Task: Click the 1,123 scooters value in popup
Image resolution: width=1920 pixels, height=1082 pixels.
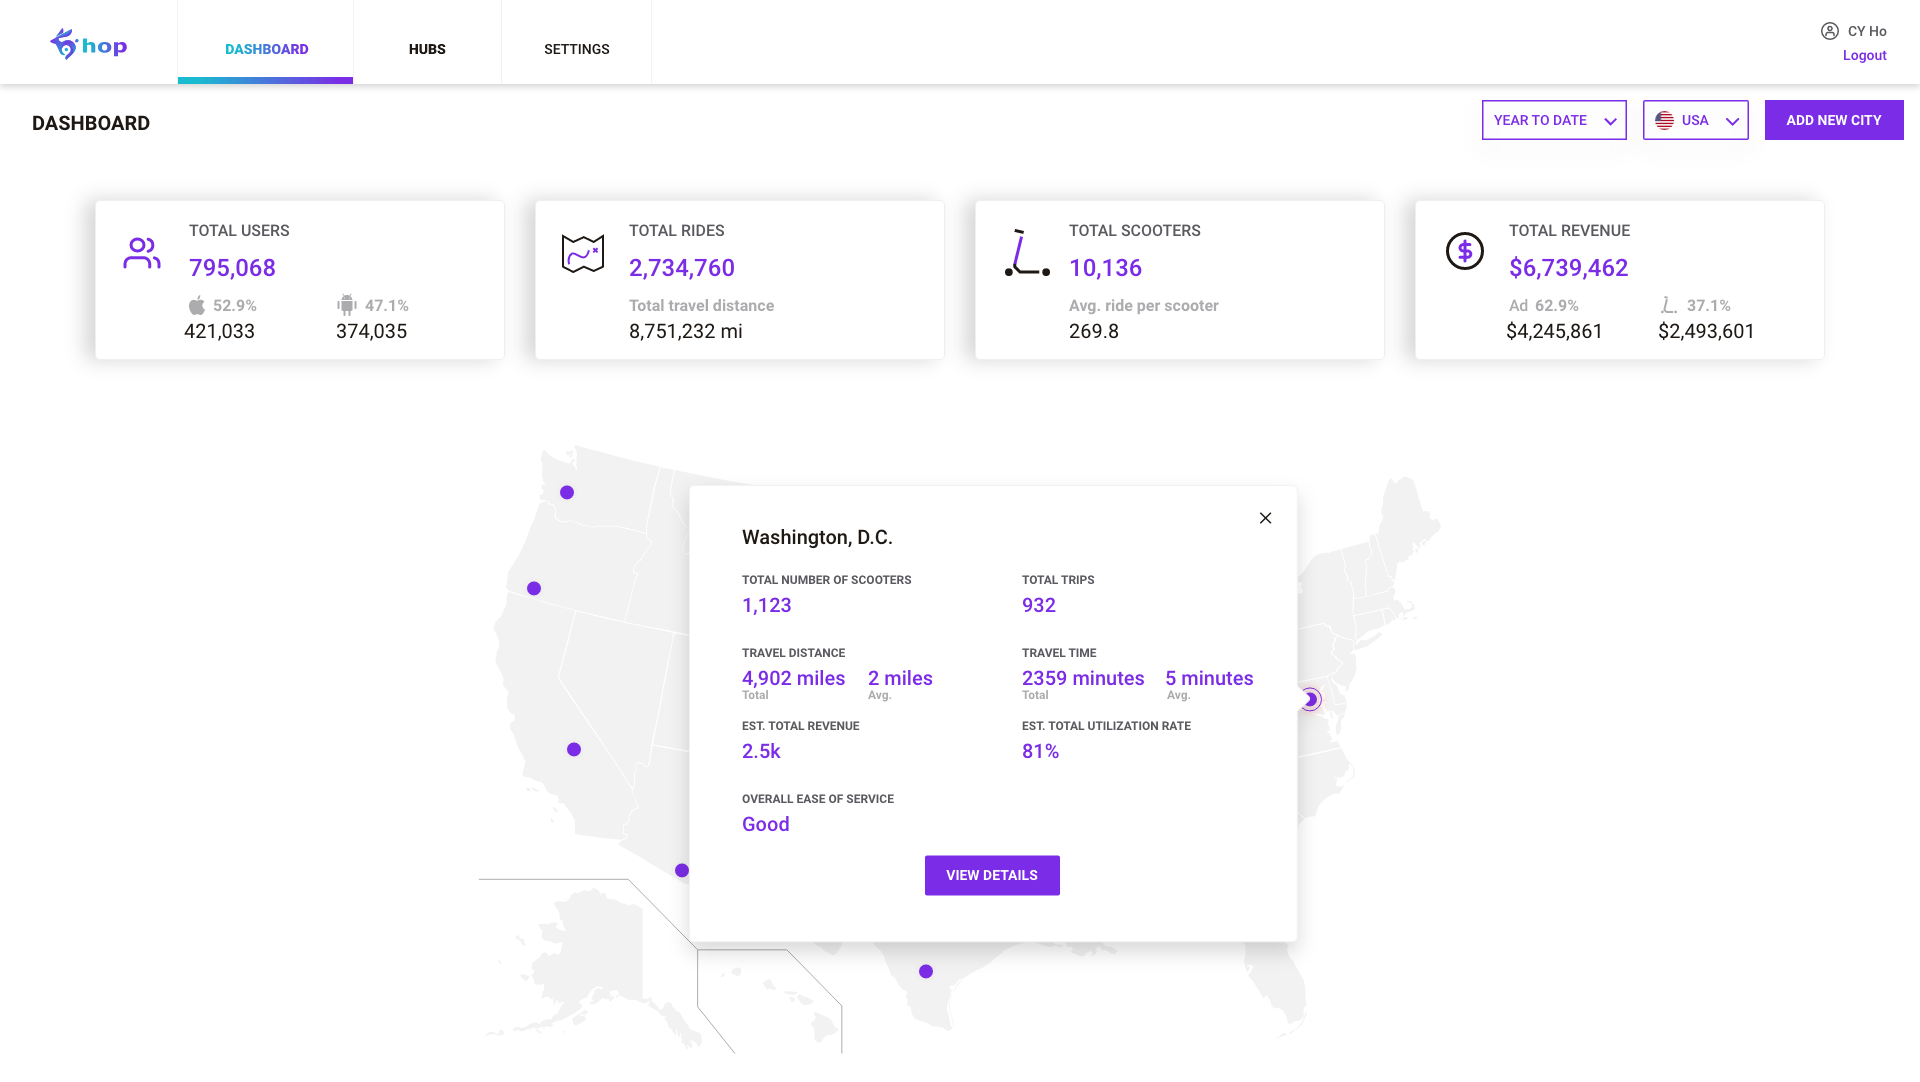Action: point(766,605)
